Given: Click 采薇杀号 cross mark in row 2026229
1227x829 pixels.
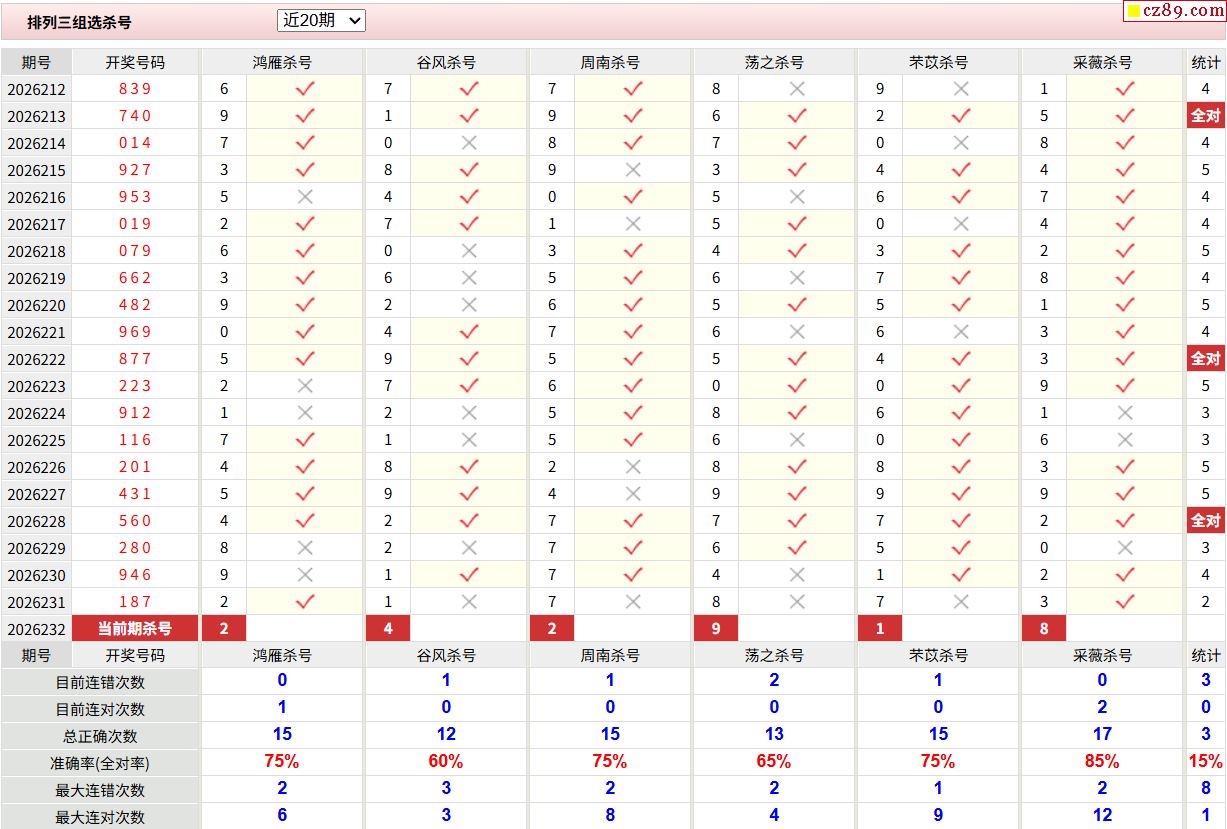Looking at the screenshot, I should (1125, 547).
